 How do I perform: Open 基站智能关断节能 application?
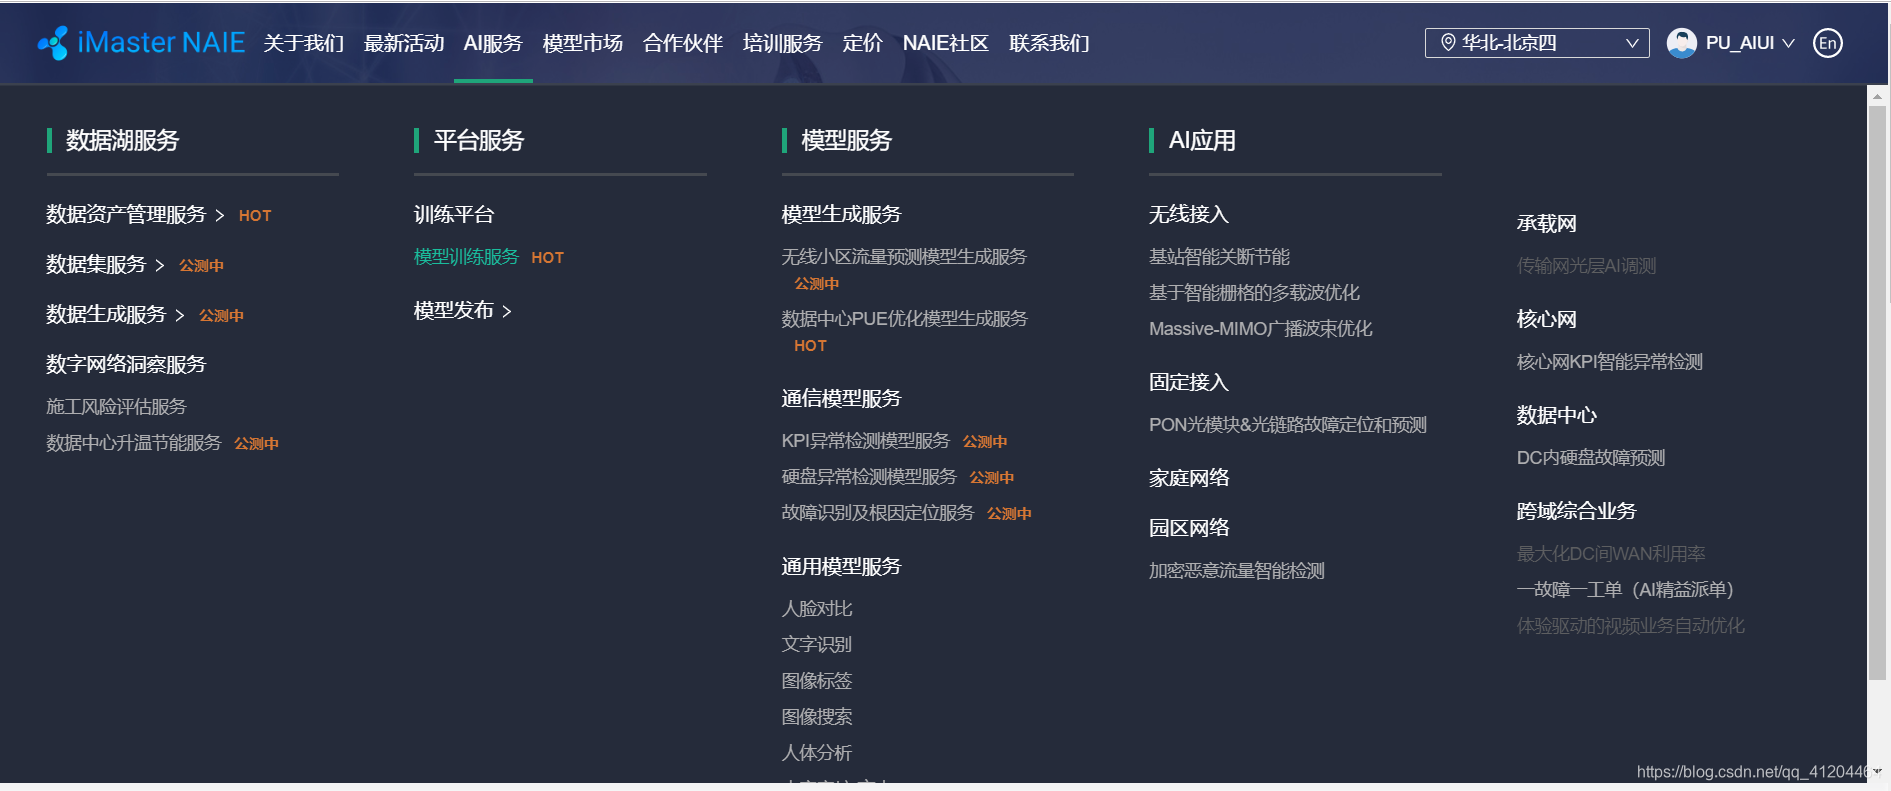tap(1219, 257)
